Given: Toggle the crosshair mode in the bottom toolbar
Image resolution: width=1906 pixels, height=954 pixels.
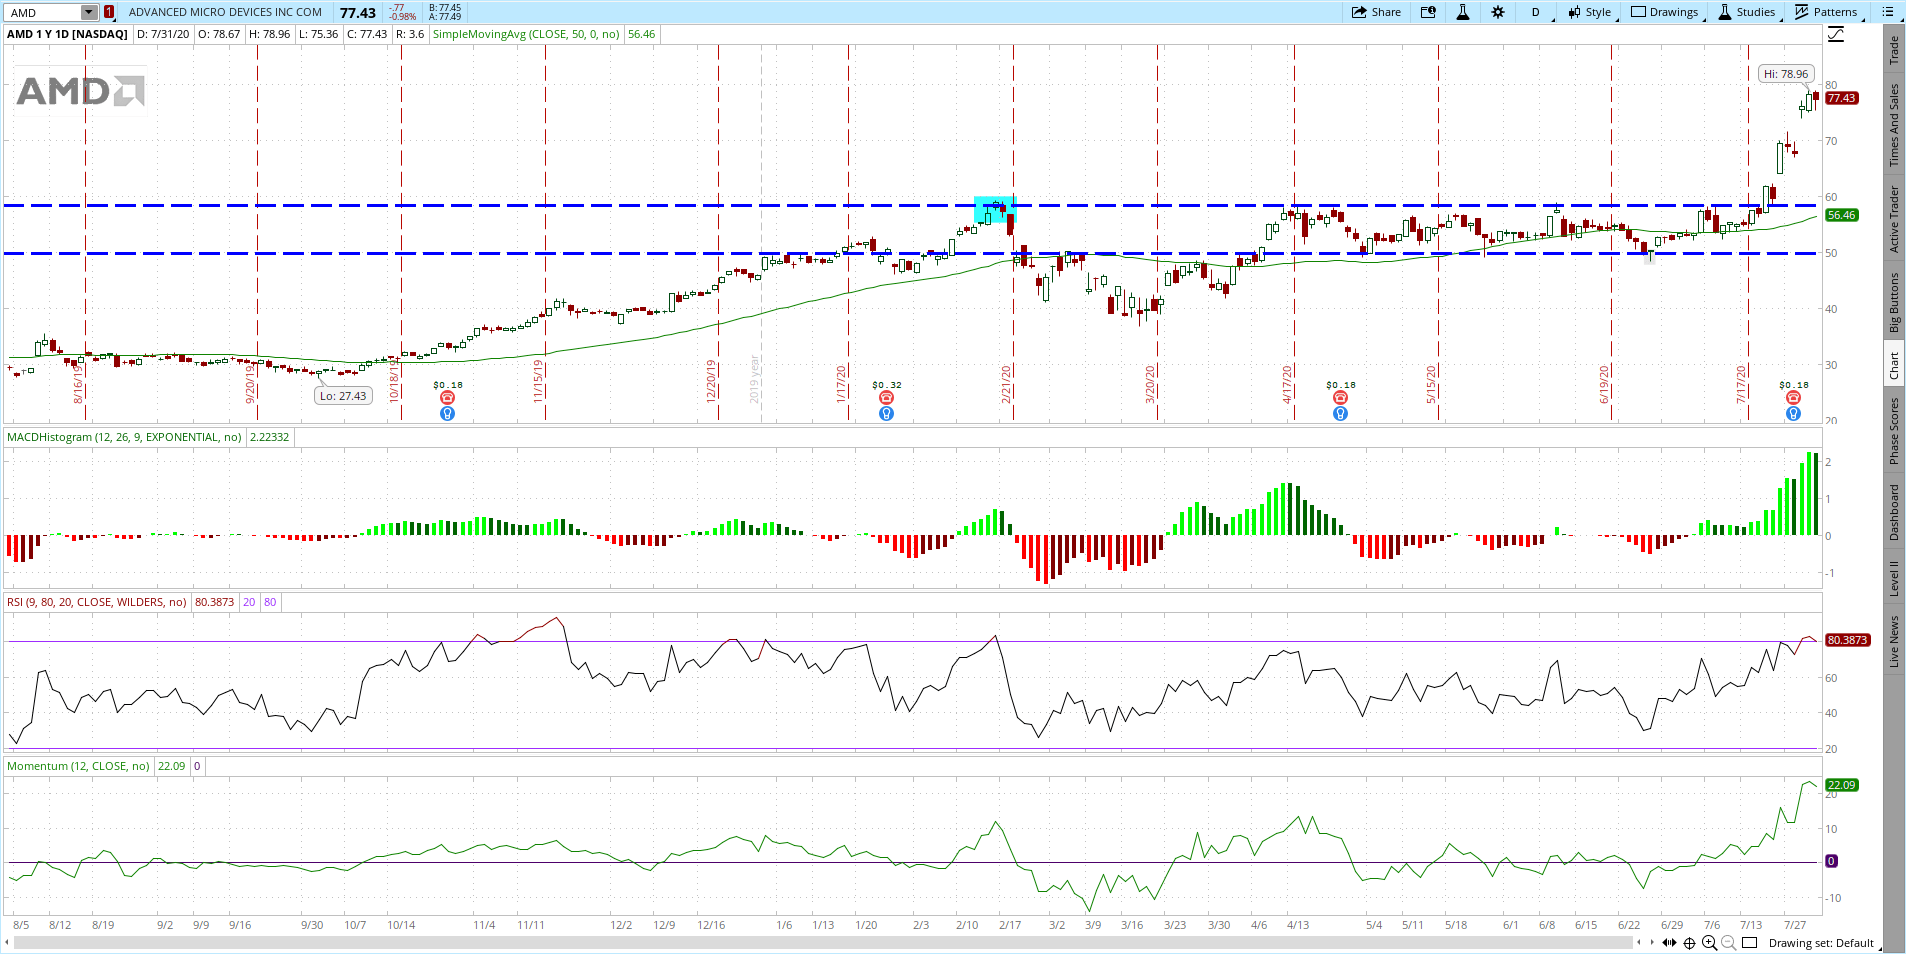Looking at the screenshot, I should [x=1690, y=941].
